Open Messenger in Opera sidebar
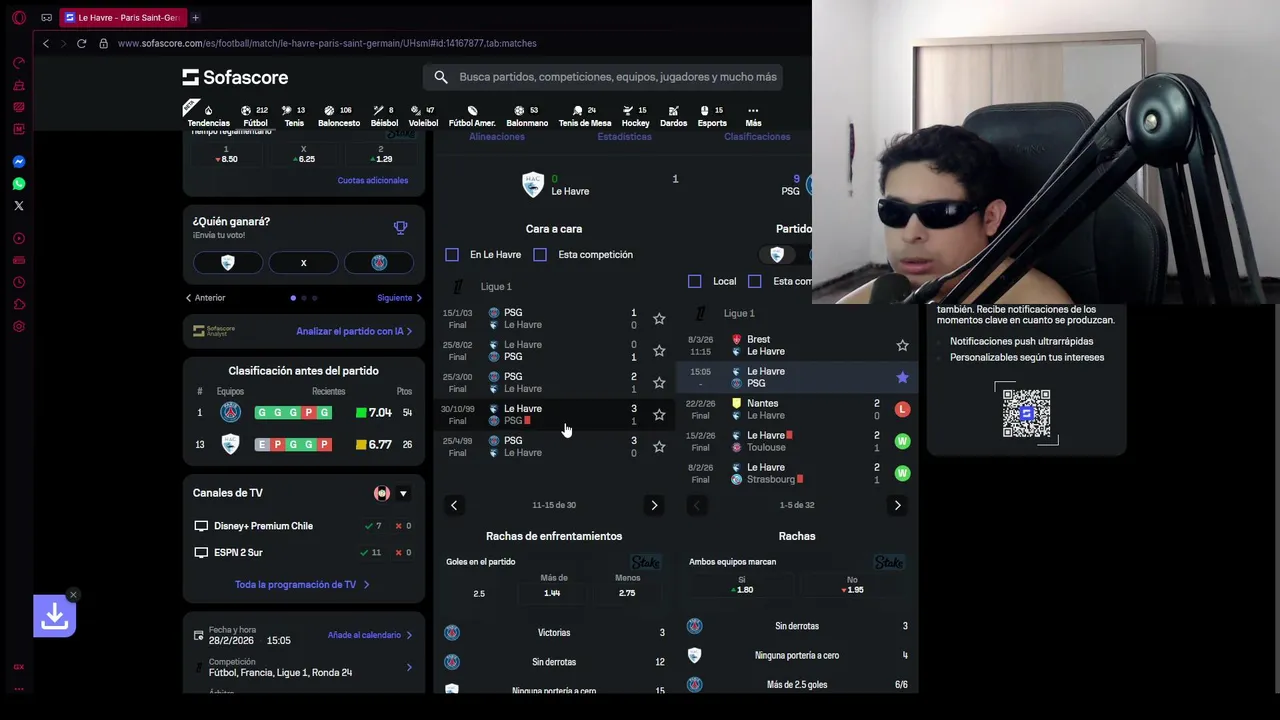The height and width of the screenshot is (720, 1280). point(18,162)
